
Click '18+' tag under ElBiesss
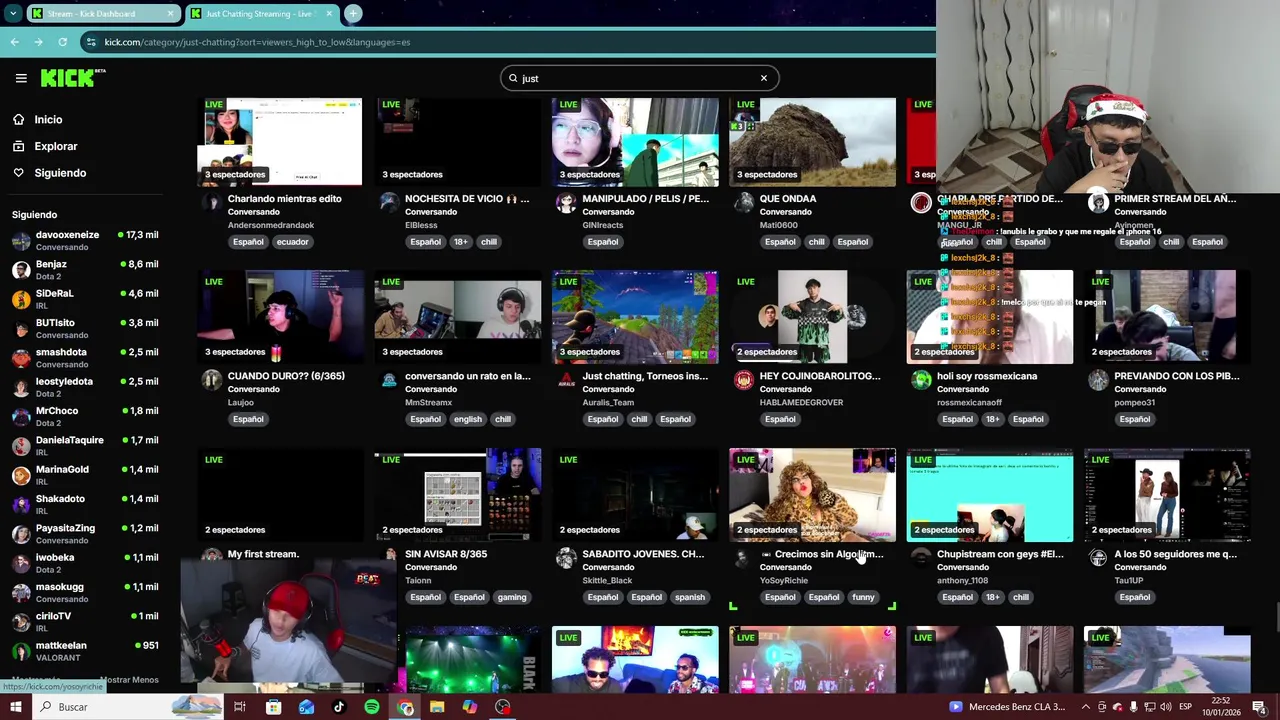pyautogui.click(x=460, y=242)
